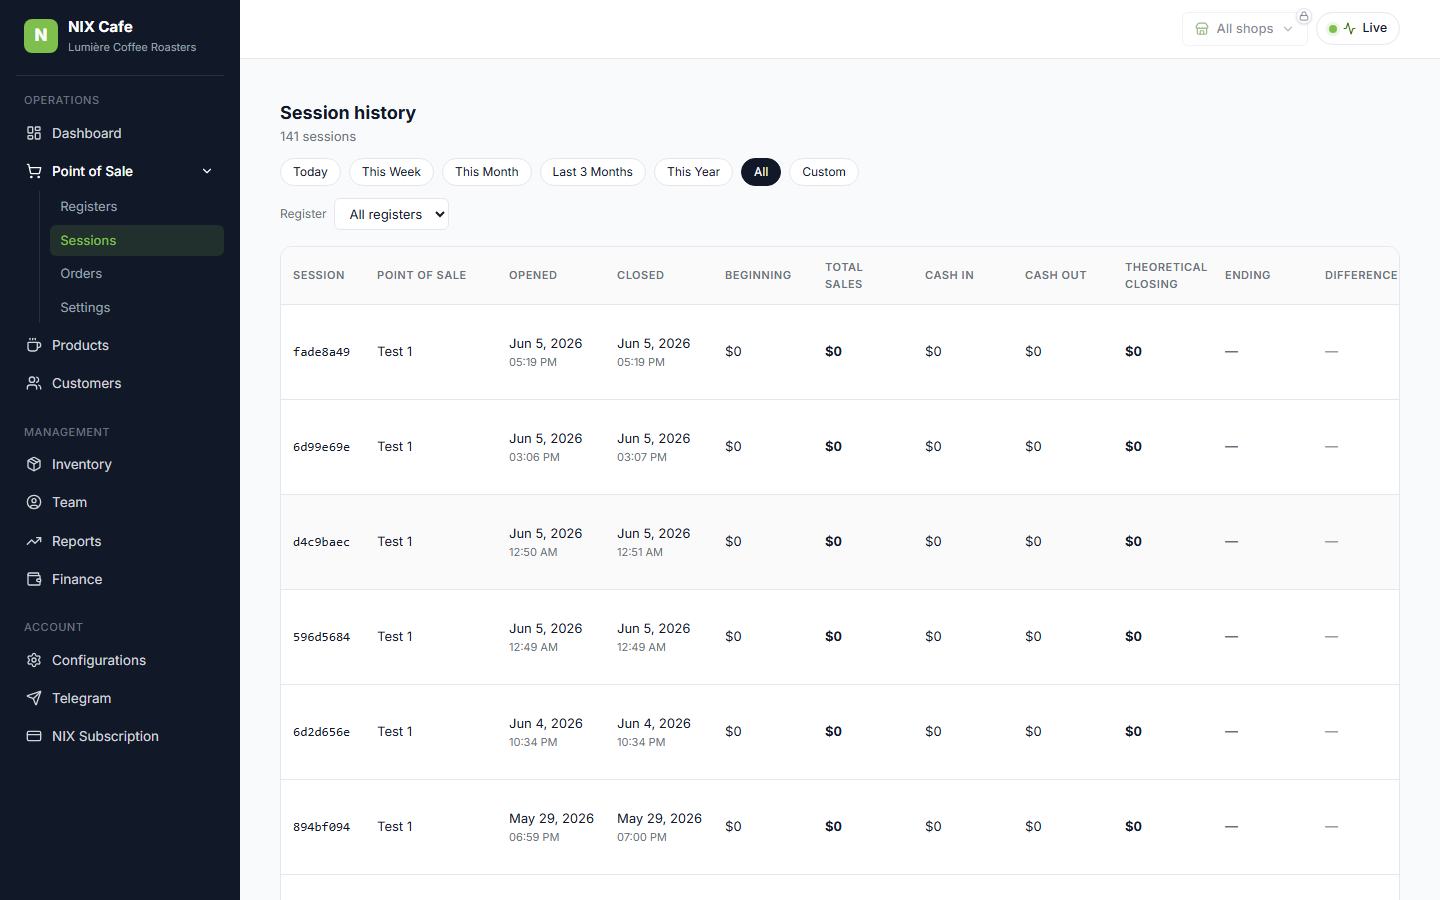Viewport: 1440px width, 900px height.
Task: Click the POINT OF SALE column header
Action: pyautogui.click(x=422, y=275)
